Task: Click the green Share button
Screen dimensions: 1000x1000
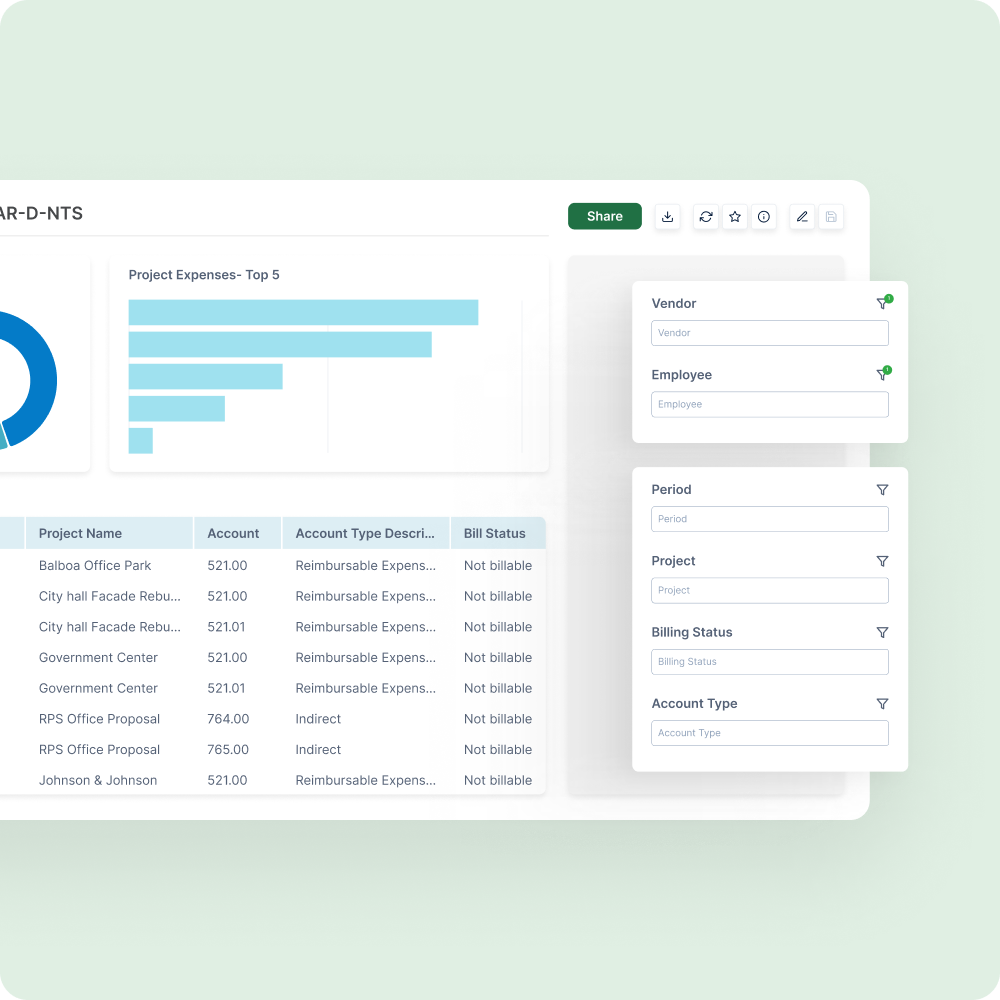Action: (x=604, y=216)
